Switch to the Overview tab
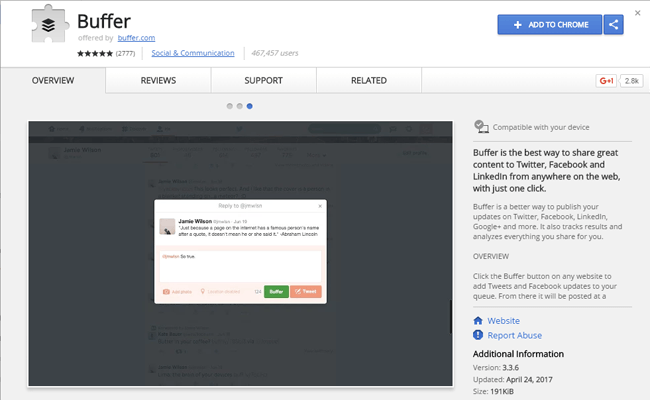Screen dimensions: 650x400 [53, 80]
